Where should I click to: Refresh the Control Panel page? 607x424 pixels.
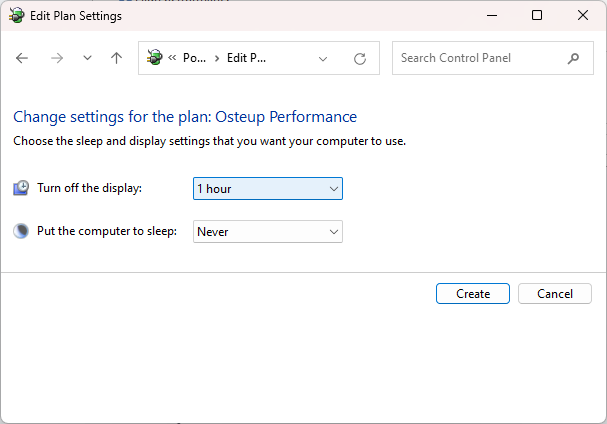pyautogui.click(x=360, y=58)
